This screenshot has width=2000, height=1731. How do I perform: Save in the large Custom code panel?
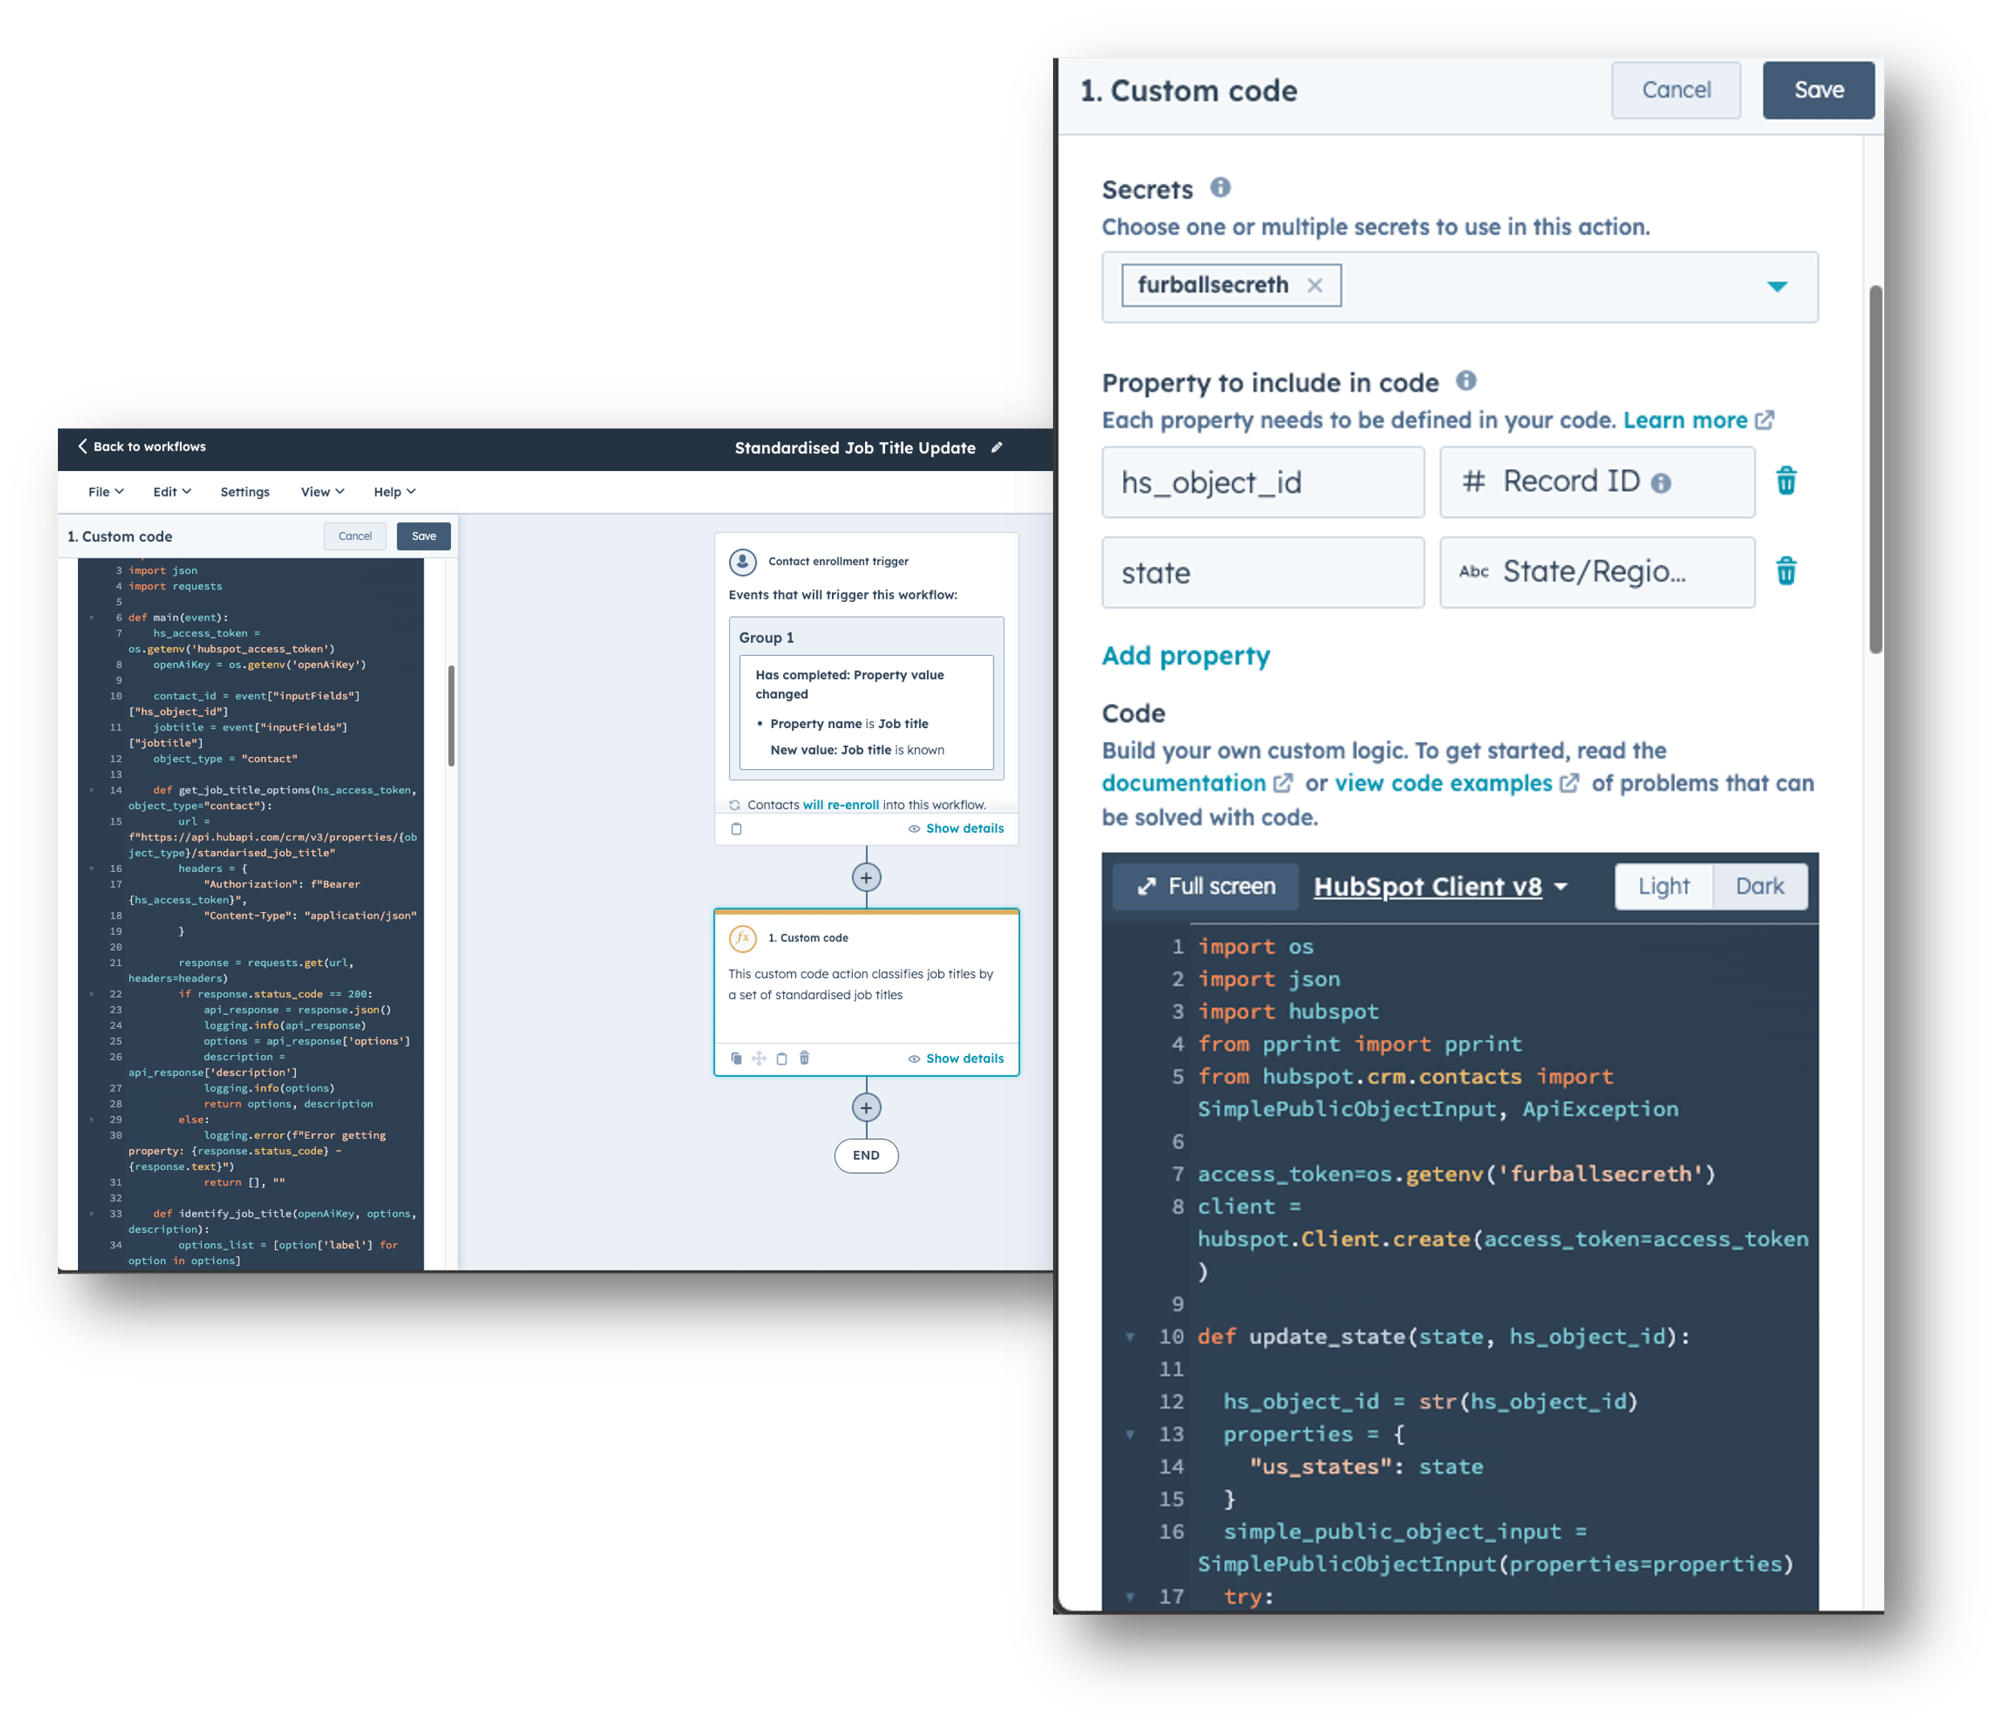(x=1817, y=90)
